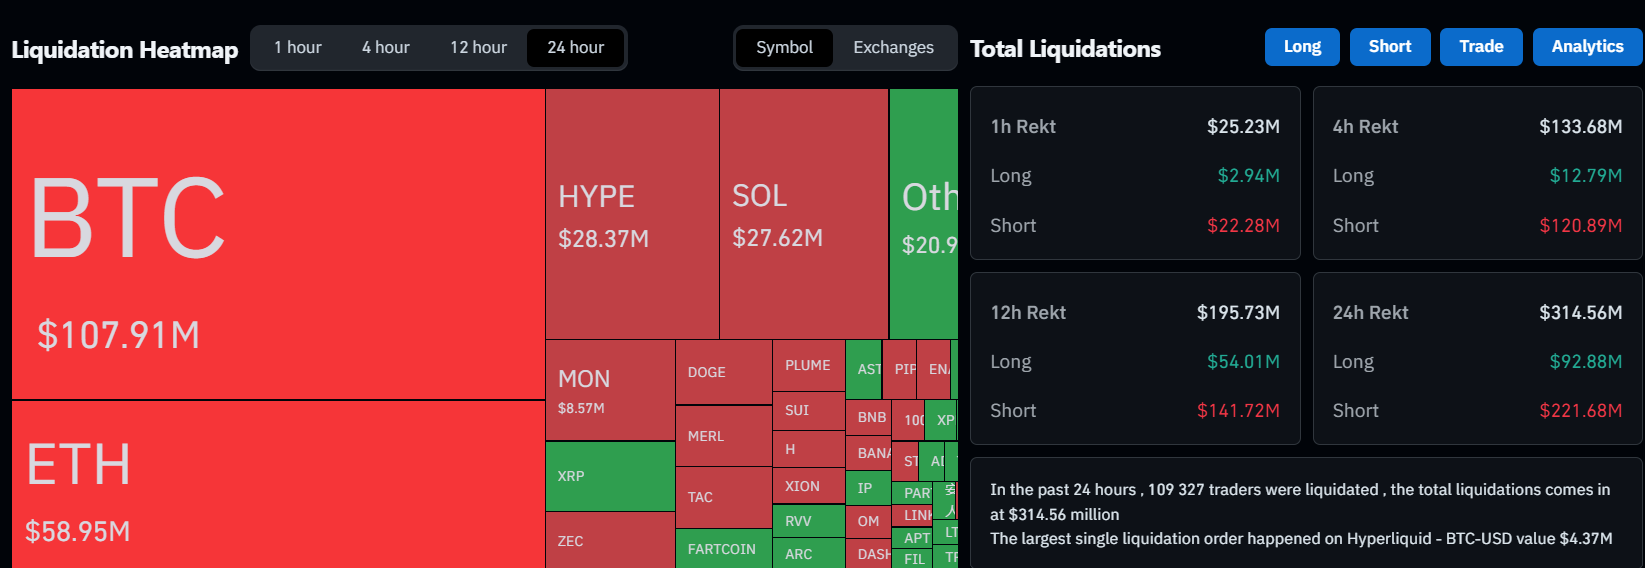Toggle heatmap view to Exchanges
The width and height of the screenshot is (1645, 568).
coord(893,48)
